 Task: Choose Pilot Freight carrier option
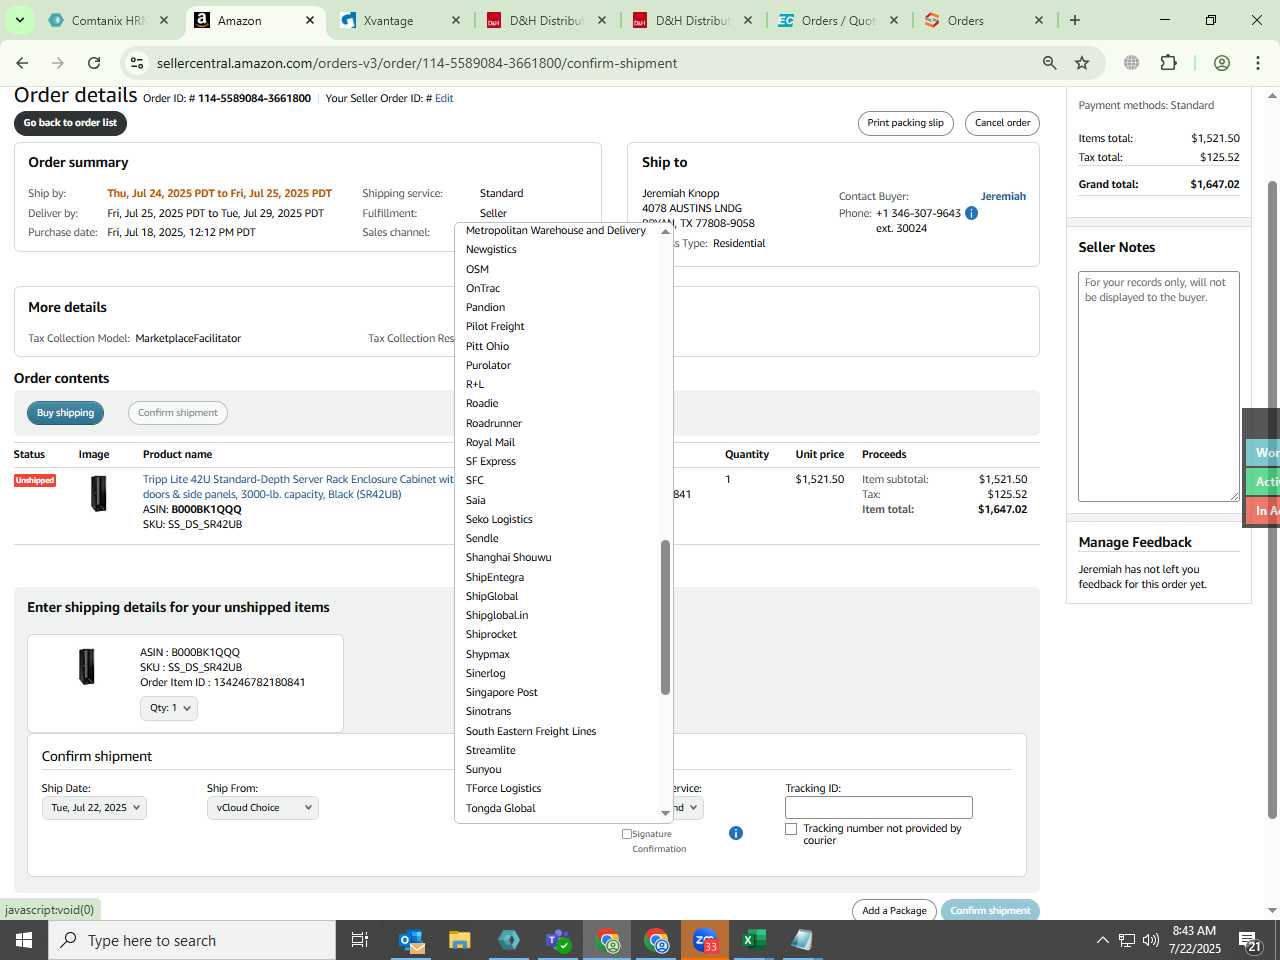495,326
